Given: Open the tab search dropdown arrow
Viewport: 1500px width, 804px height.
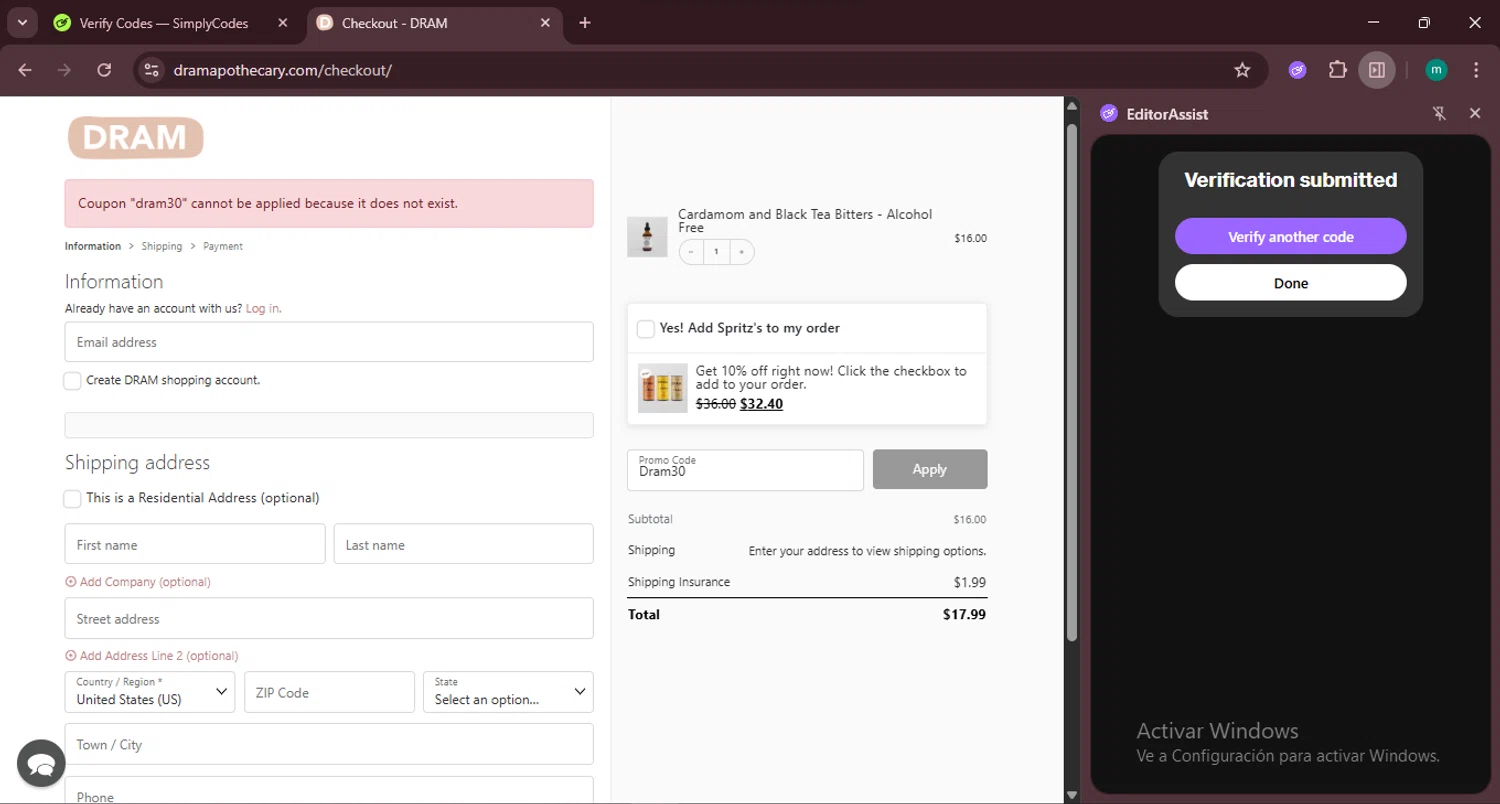Looking at the screenshot, I should pos(21,22).
